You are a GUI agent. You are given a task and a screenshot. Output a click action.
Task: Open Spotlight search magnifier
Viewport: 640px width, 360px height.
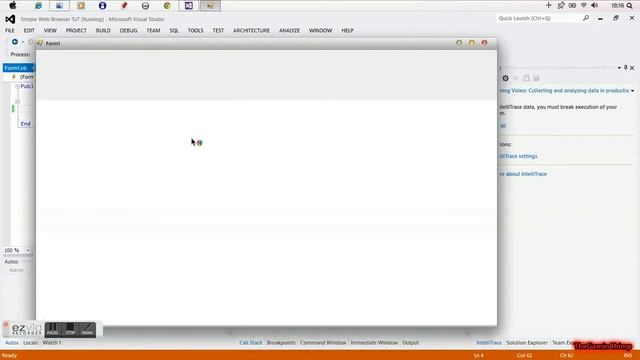click(630, 6)
